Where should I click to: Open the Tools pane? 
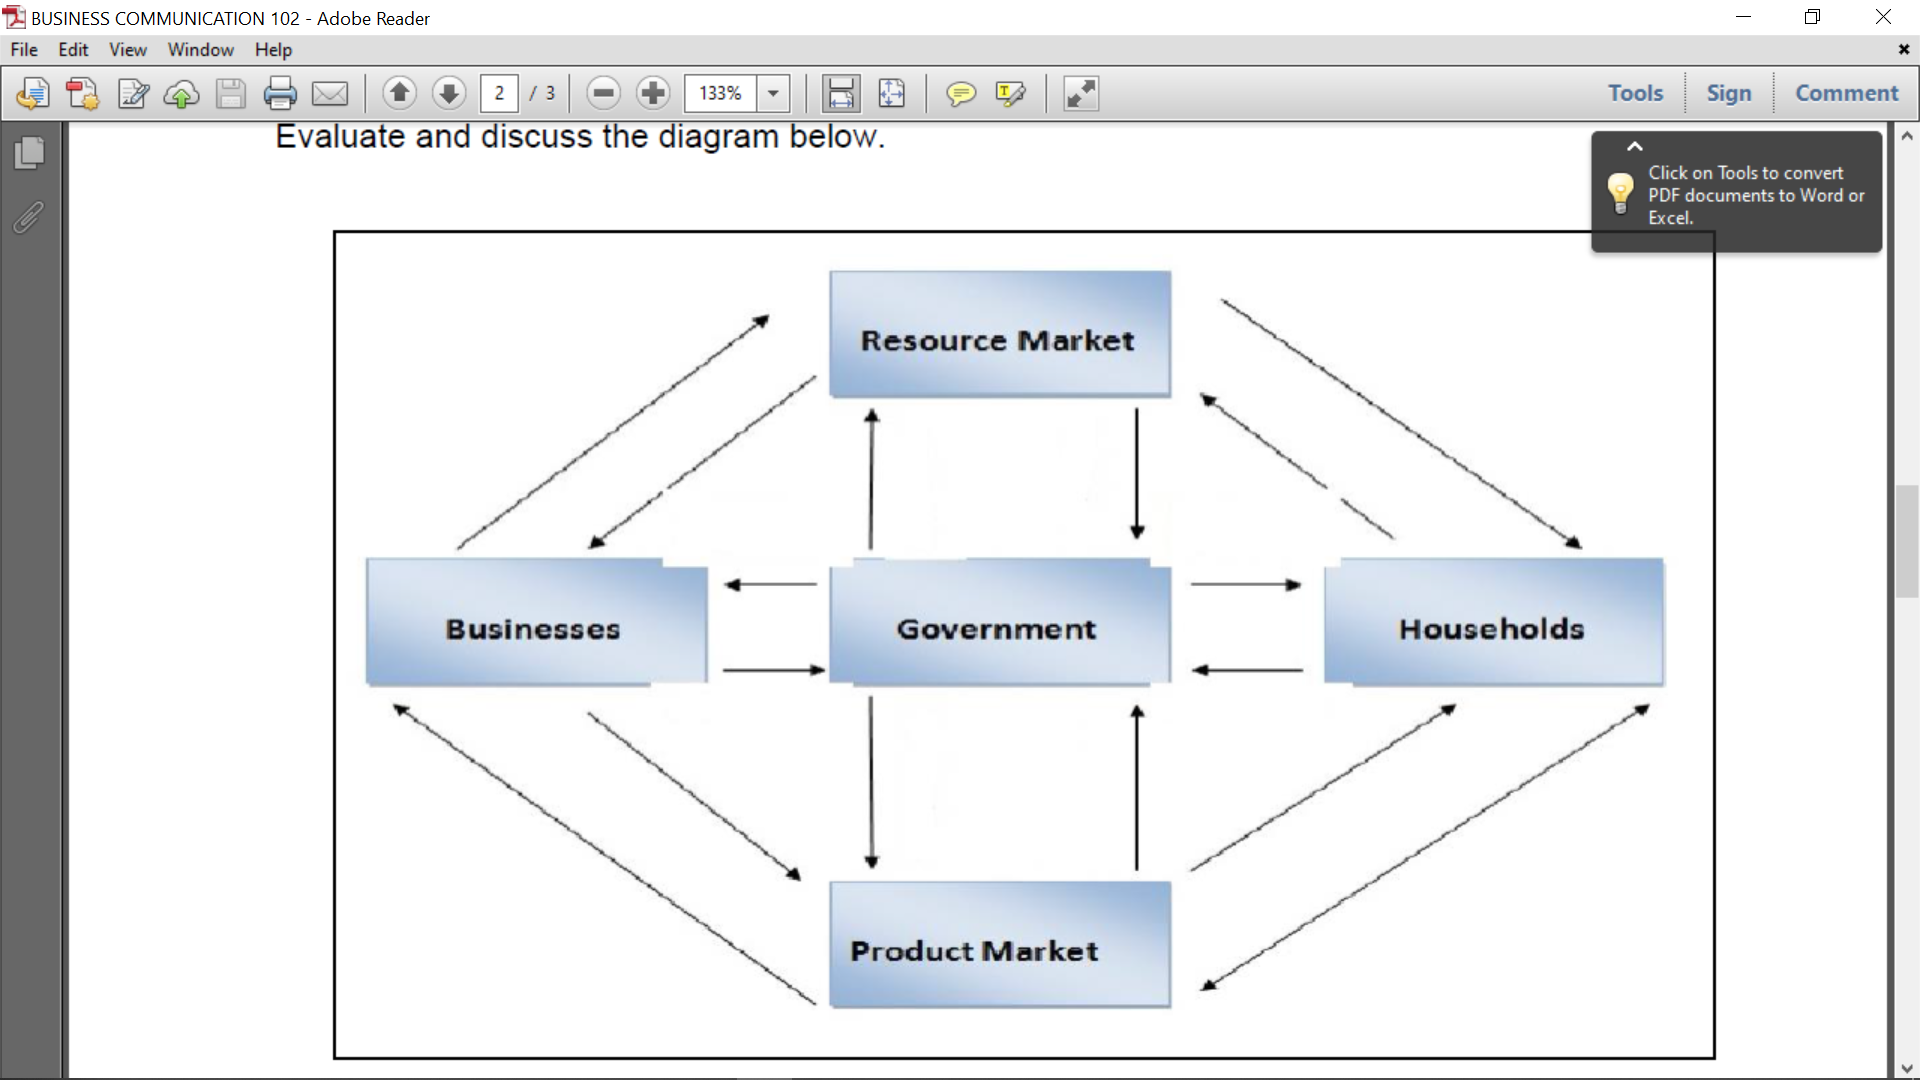[1635, 93]
